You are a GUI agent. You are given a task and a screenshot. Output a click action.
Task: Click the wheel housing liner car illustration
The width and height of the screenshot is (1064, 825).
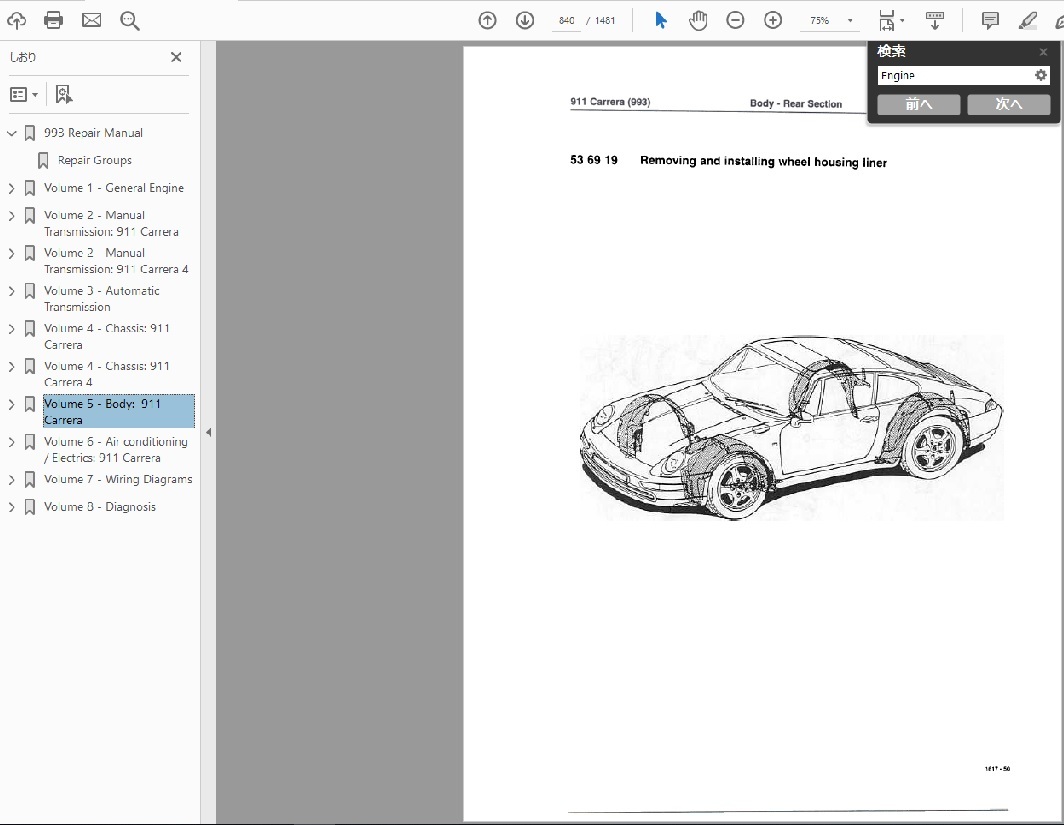pyautogui.click(x=791, y=427)
